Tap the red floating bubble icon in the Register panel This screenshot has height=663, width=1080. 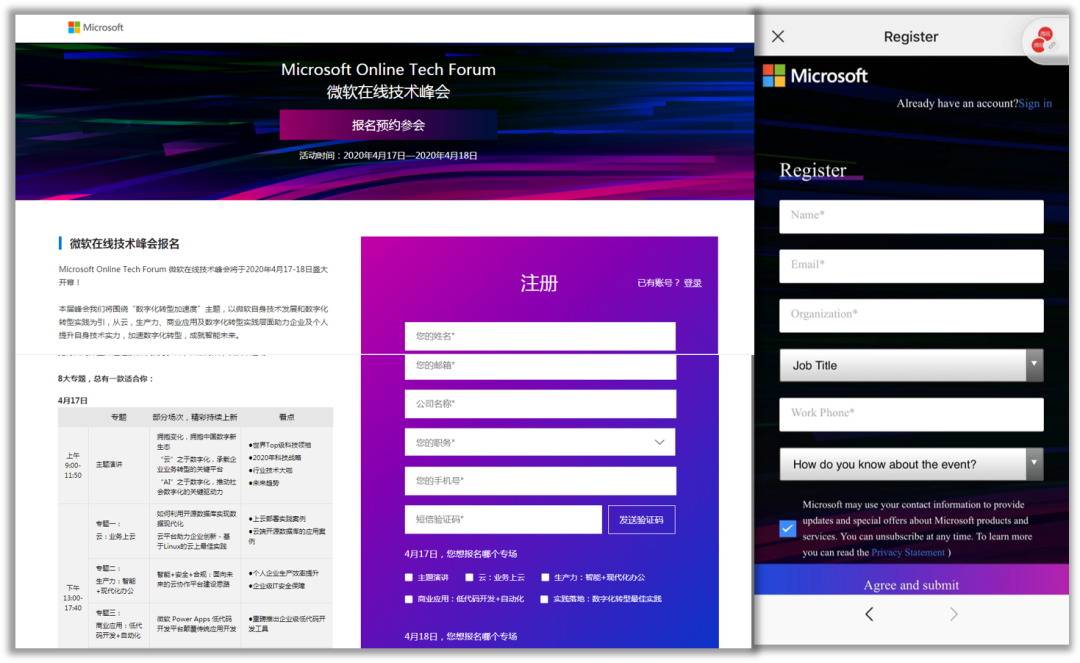(1044, 40)
